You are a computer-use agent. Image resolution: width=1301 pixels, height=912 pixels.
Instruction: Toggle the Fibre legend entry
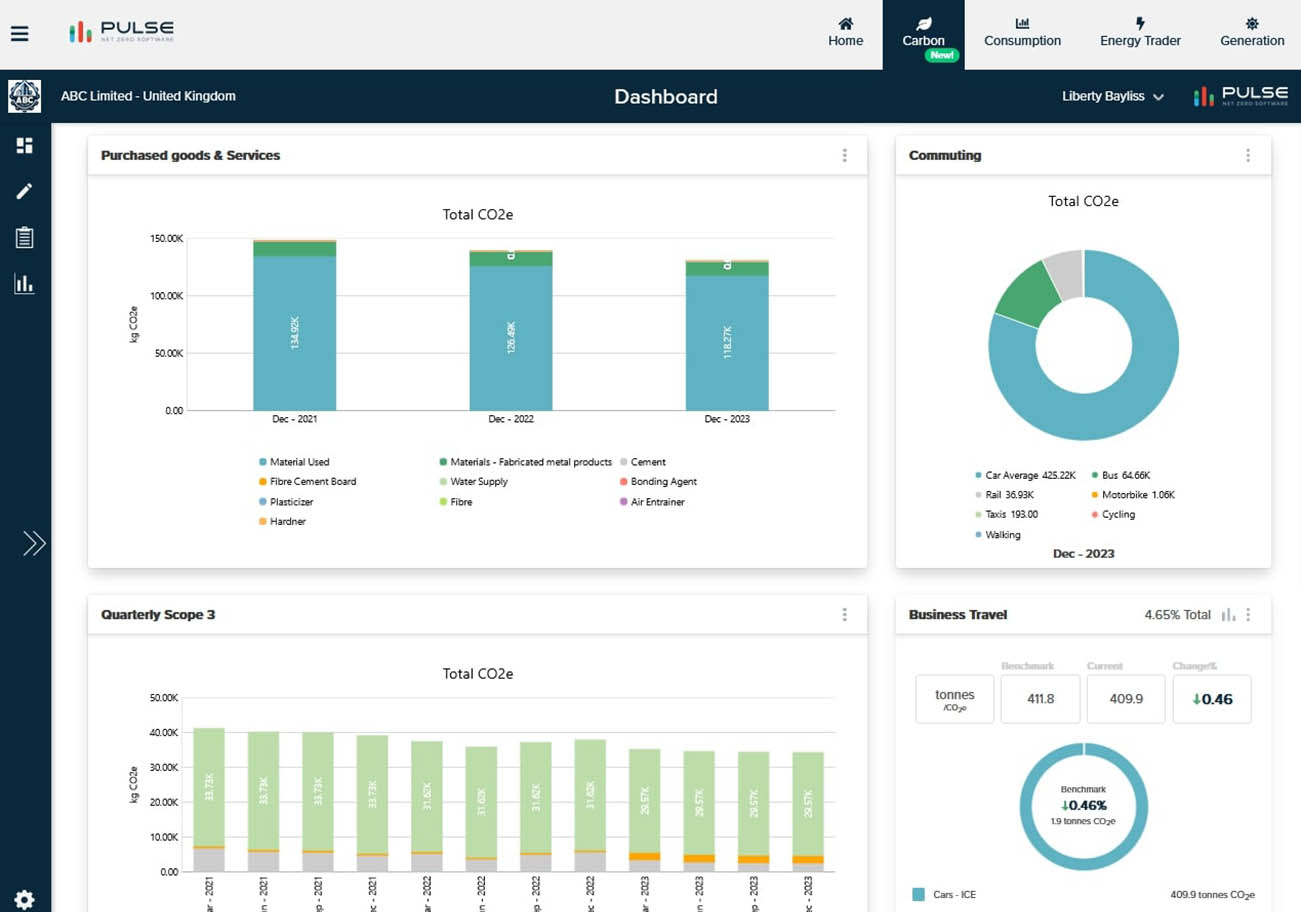point(455,501)
